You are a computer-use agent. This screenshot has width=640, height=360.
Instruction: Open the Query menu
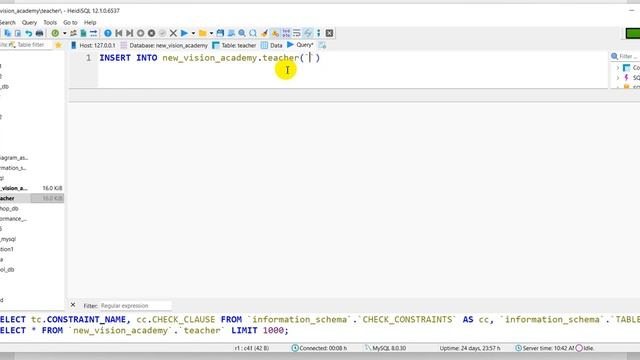[x=29, y=22]
